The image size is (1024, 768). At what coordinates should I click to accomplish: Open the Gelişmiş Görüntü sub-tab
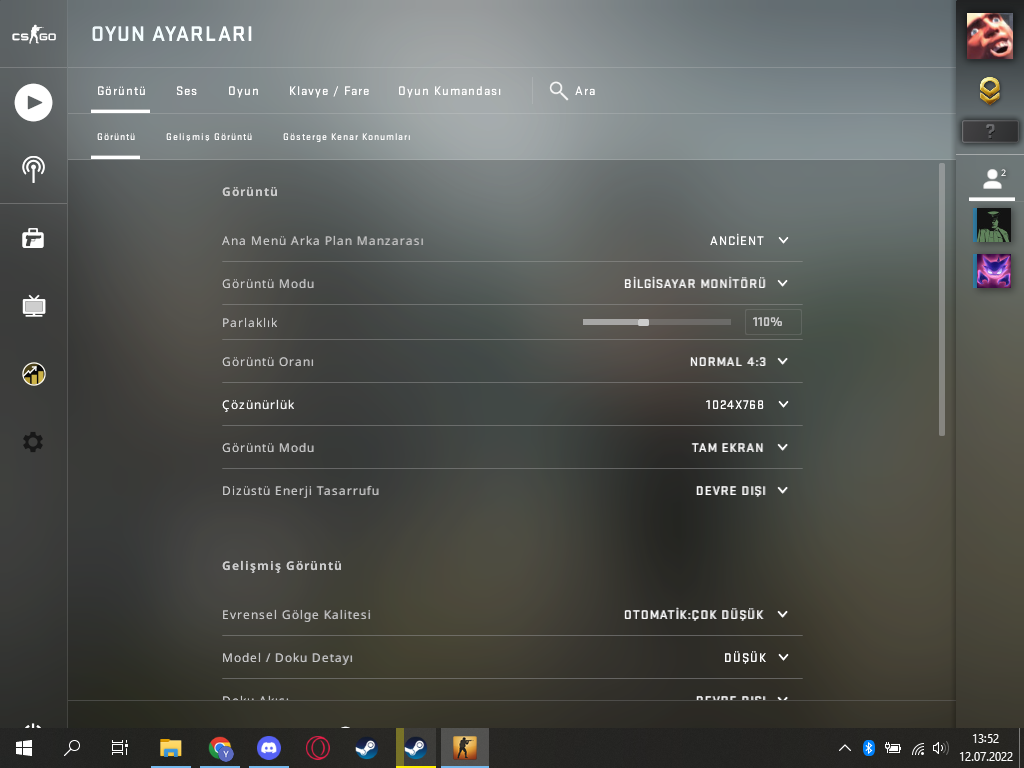(209, 136)
